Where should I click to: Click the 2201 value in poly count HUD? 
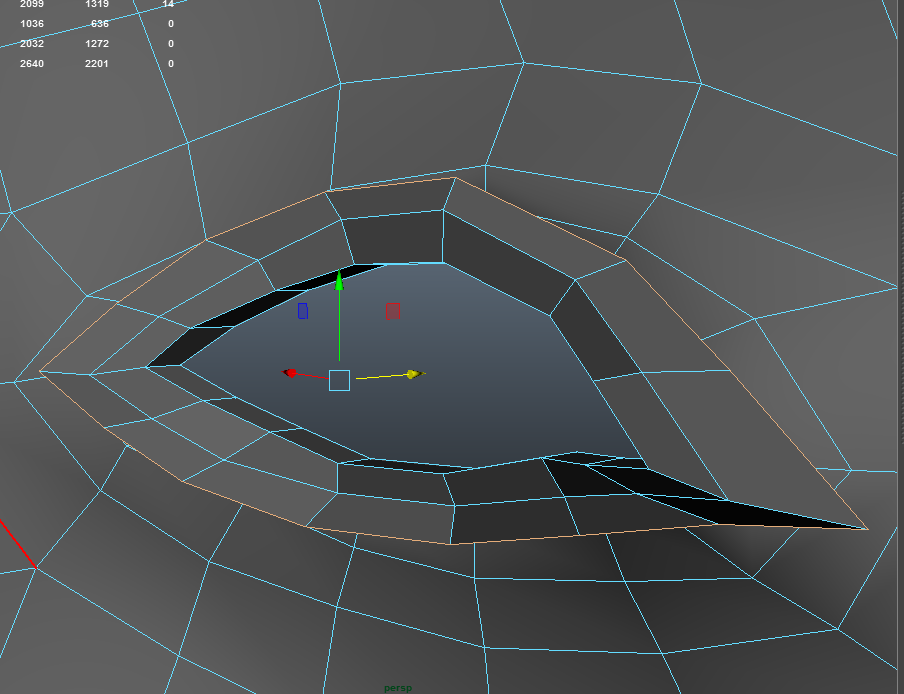pos(97,64)
